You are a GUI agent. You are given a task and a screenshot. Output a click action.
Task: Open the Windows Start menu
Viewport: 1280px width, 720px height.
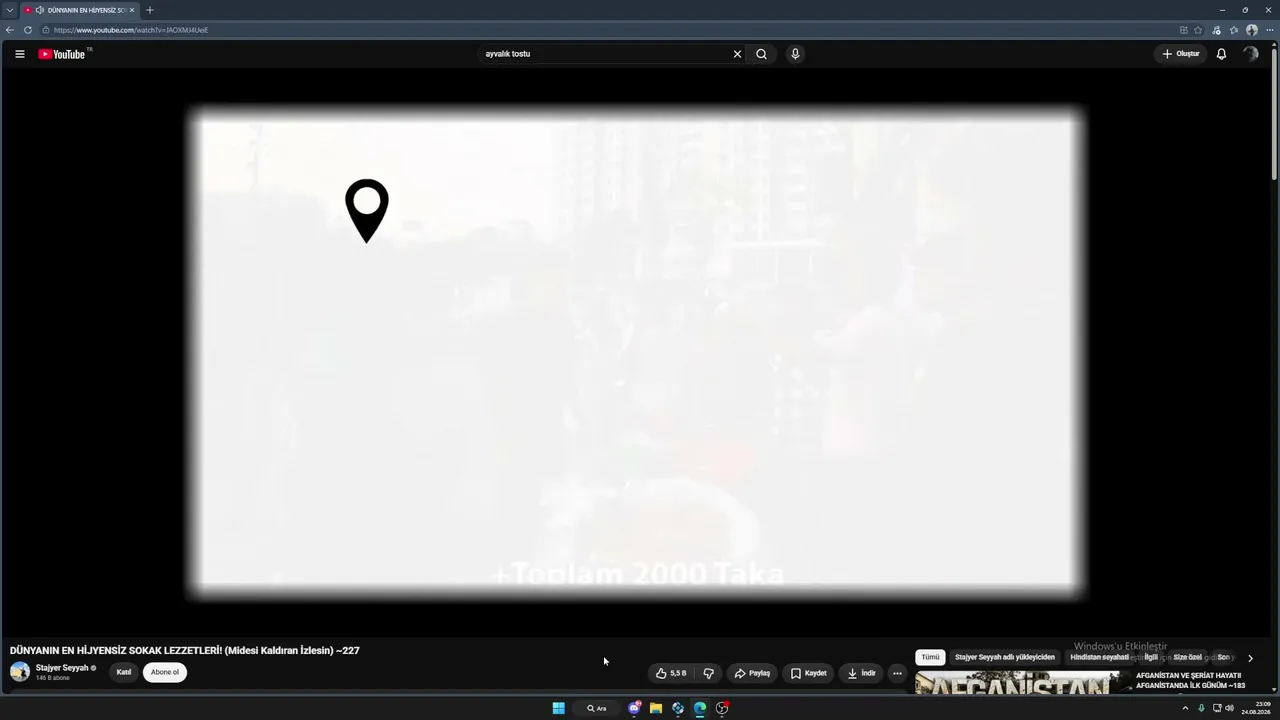559,708
